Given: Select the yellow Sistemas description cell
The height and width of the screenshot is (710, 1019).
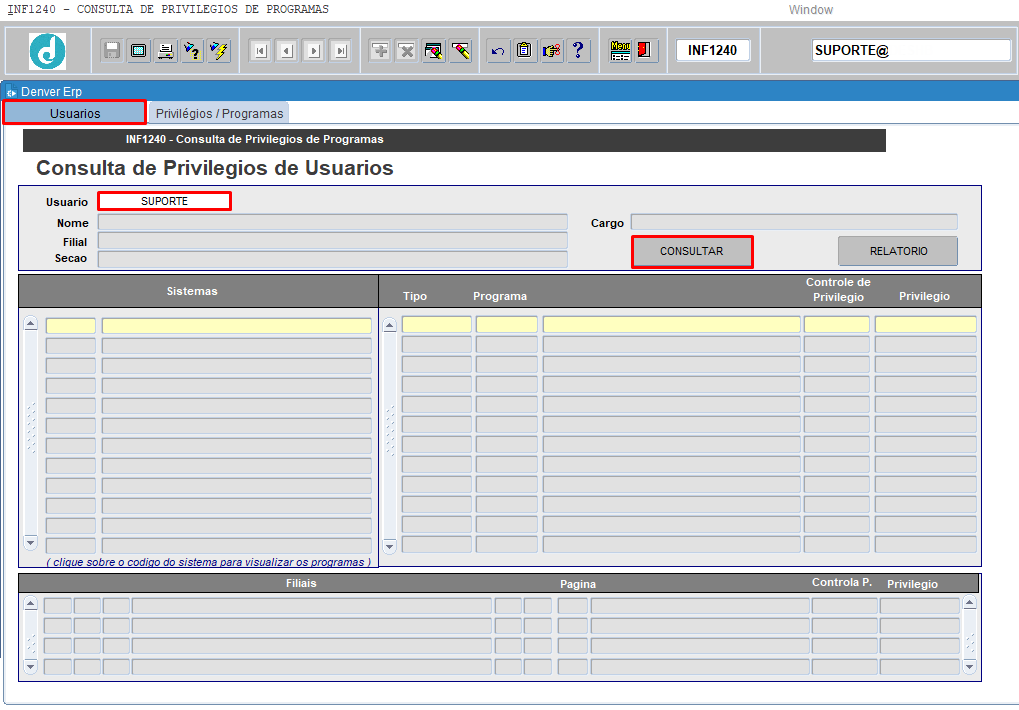Looking at the screenshot, I should 237,326.
